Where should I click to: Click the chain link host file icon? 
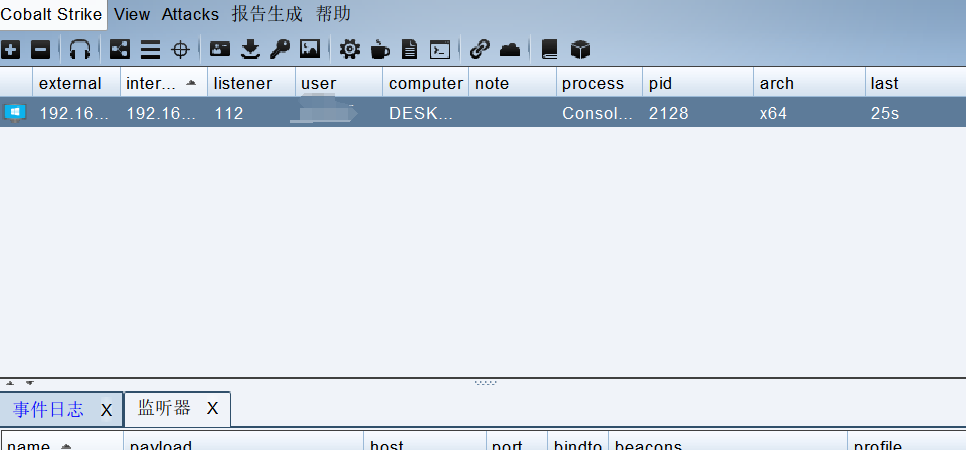point(480,49)
